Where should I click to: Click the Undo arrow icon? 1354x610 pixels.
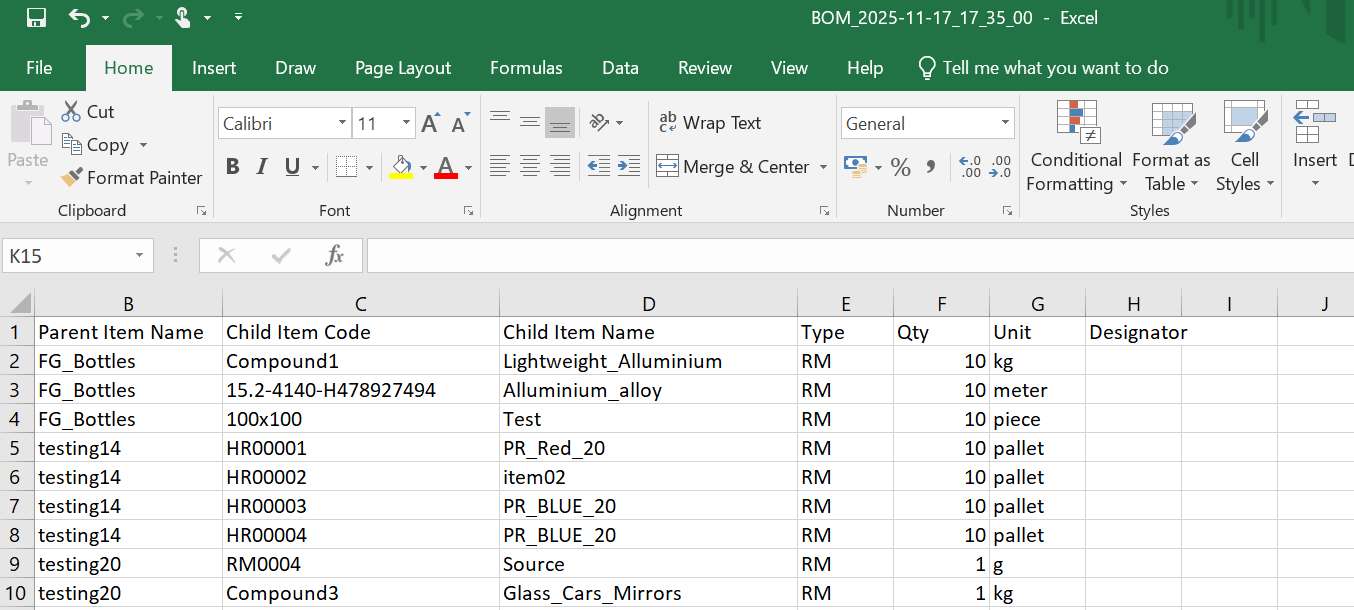pyautogui.click(x=79, y=18)
